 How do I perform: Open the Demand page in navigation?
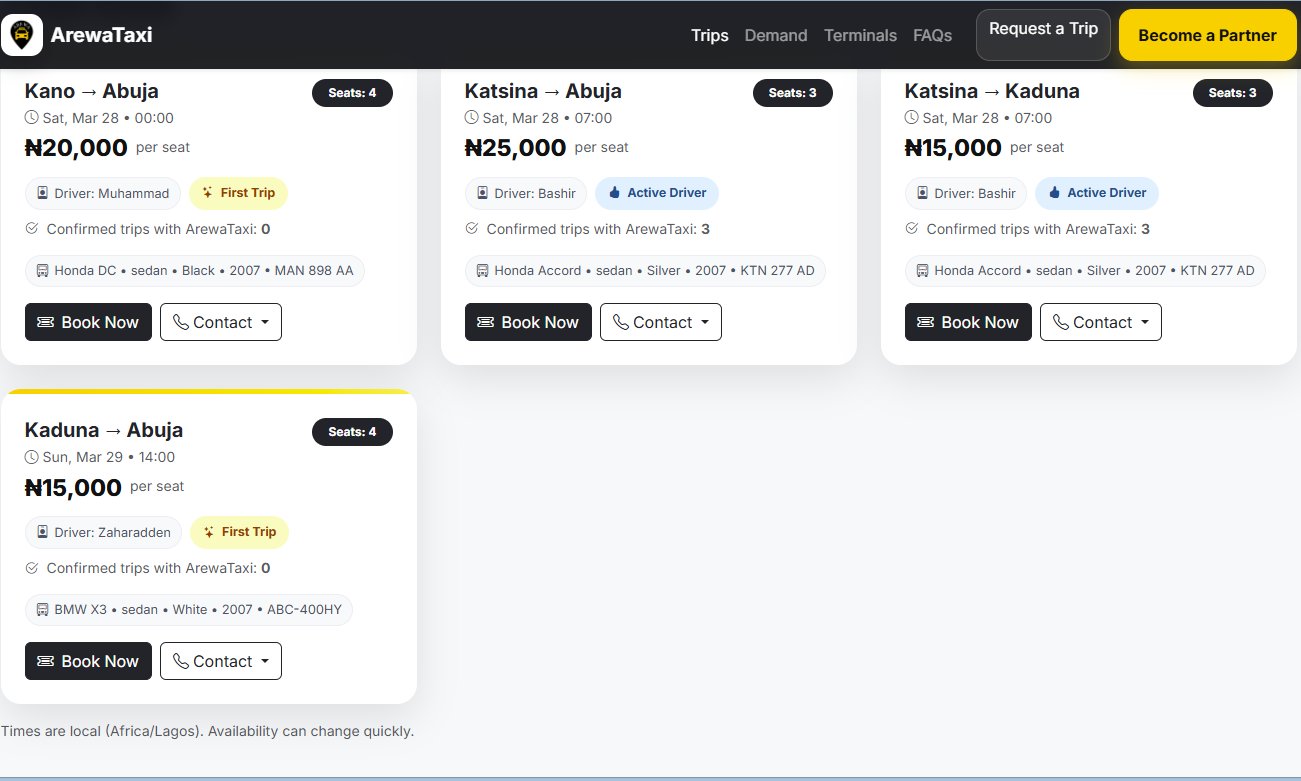pyautogui.click(x=776, y=35)
